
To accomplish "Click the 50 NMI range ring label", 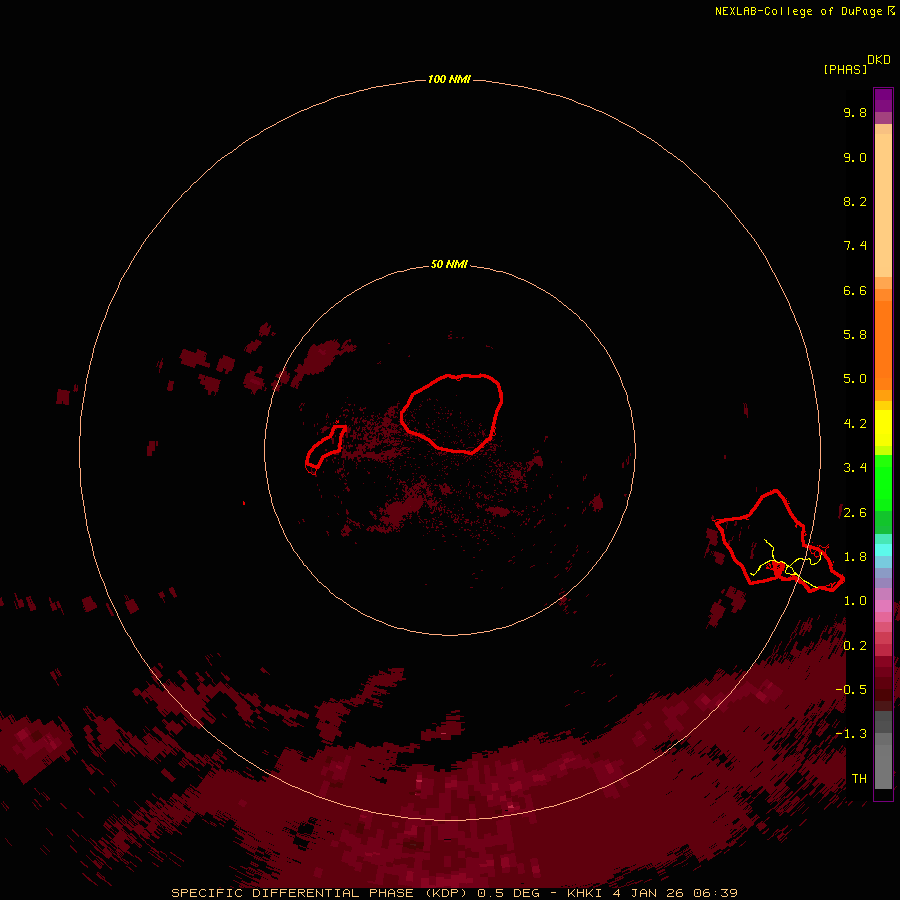I will 449,265.
